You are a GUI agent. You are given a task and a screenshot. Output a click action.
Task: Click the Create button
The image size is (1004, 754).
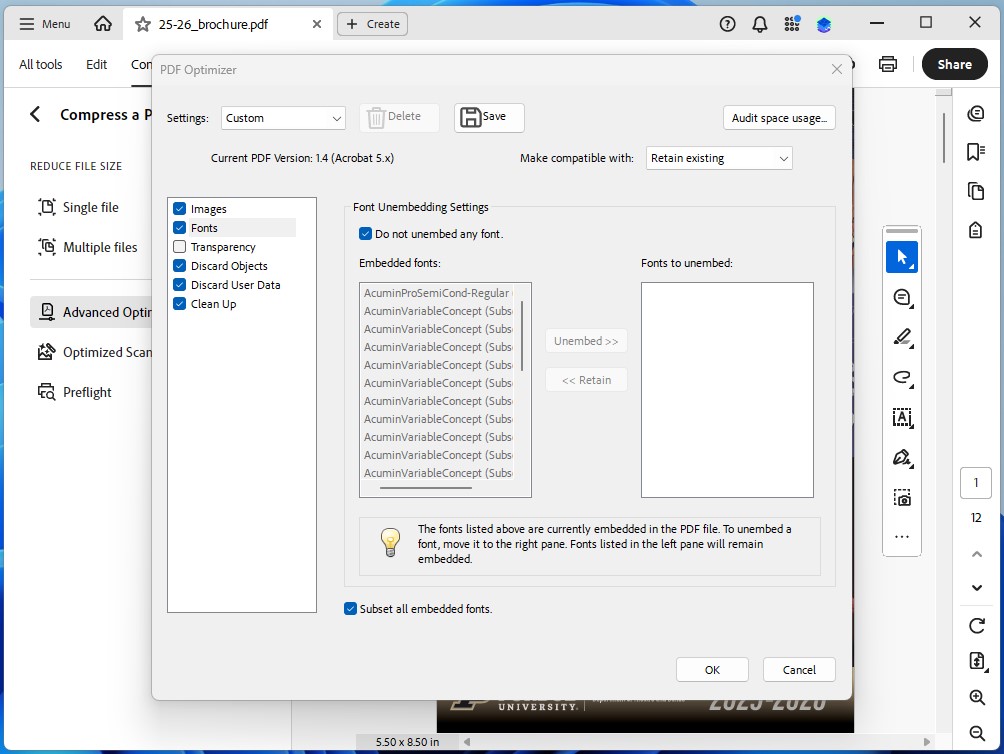coord(373,24)
